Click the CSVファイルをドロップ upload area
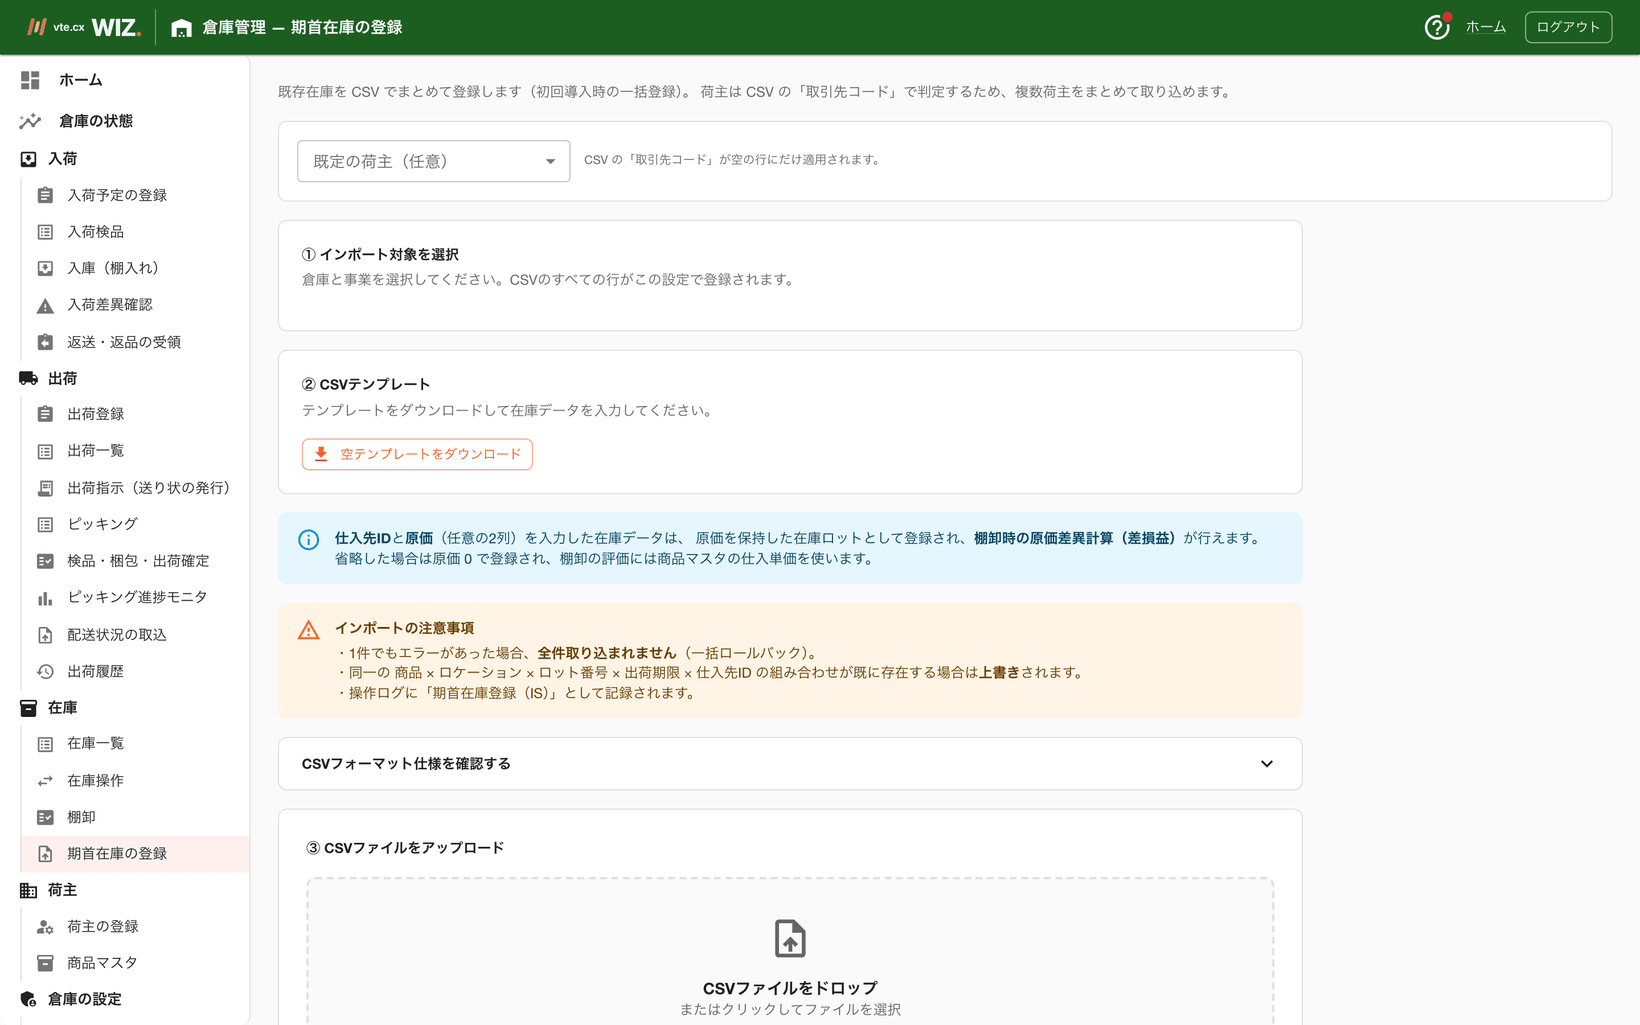The width and height of the screenshot is (1640, 1025). tap(790, 952)
